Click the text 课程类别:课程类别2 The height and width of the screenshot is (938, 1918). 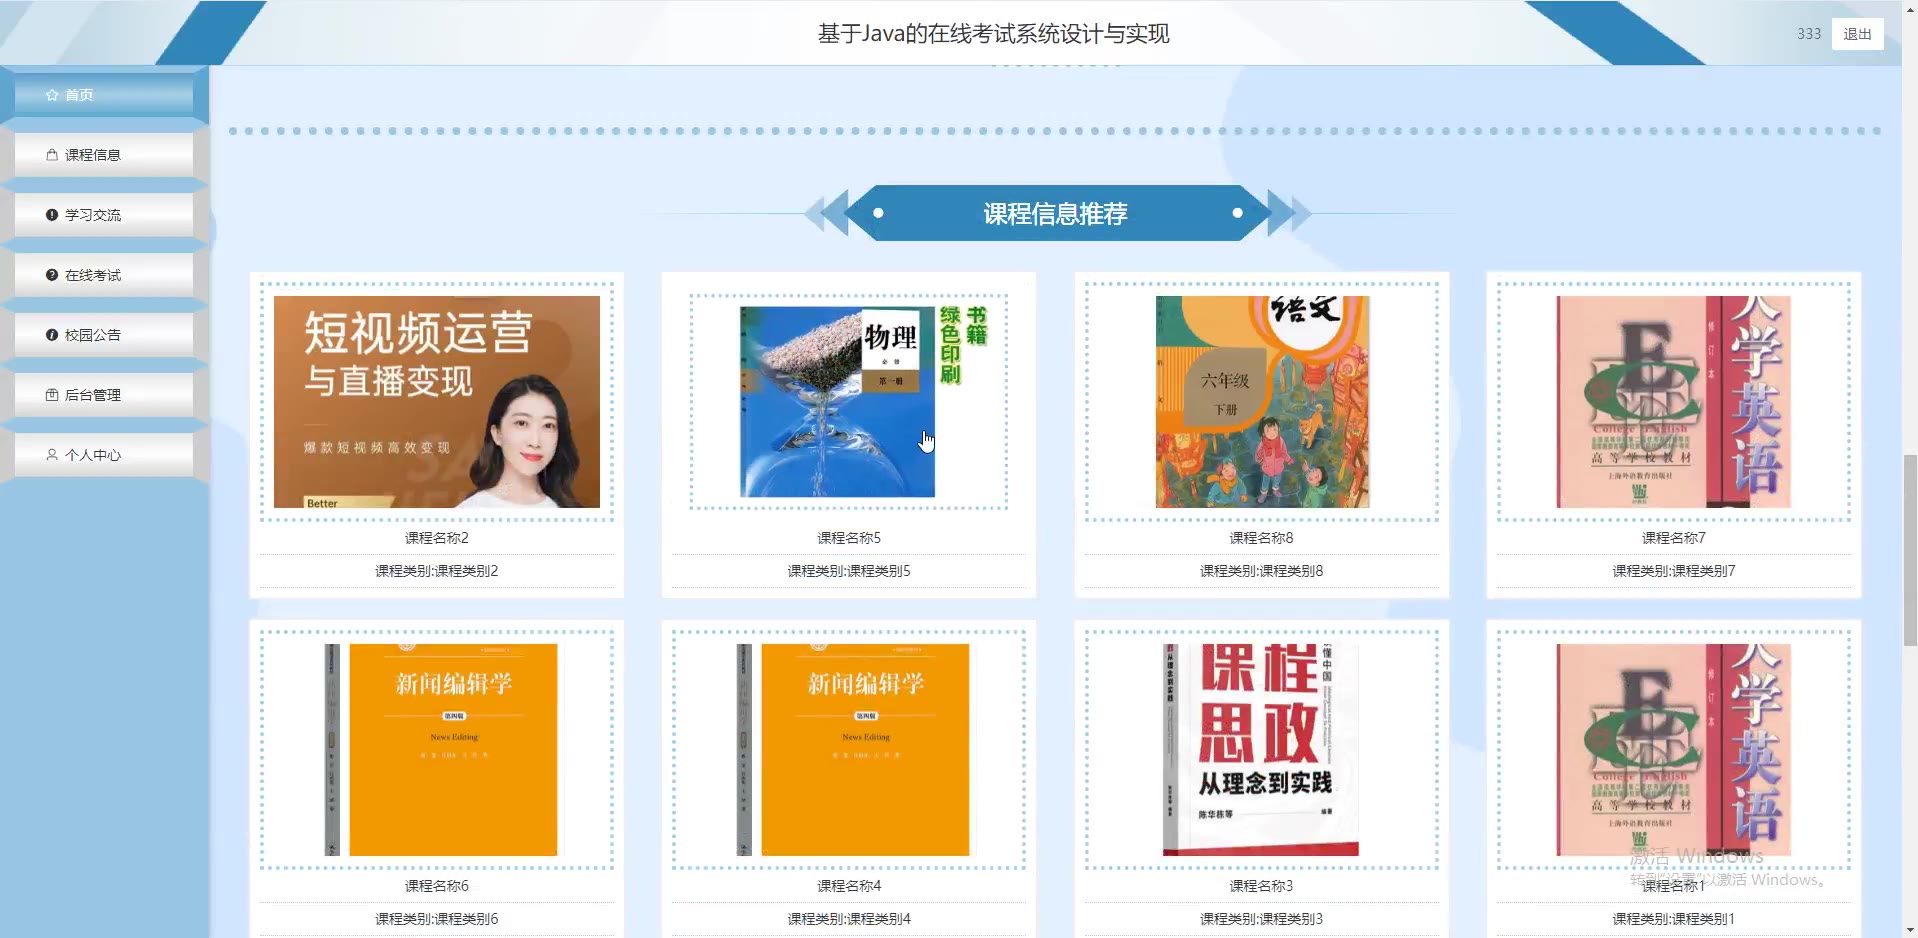437,571
